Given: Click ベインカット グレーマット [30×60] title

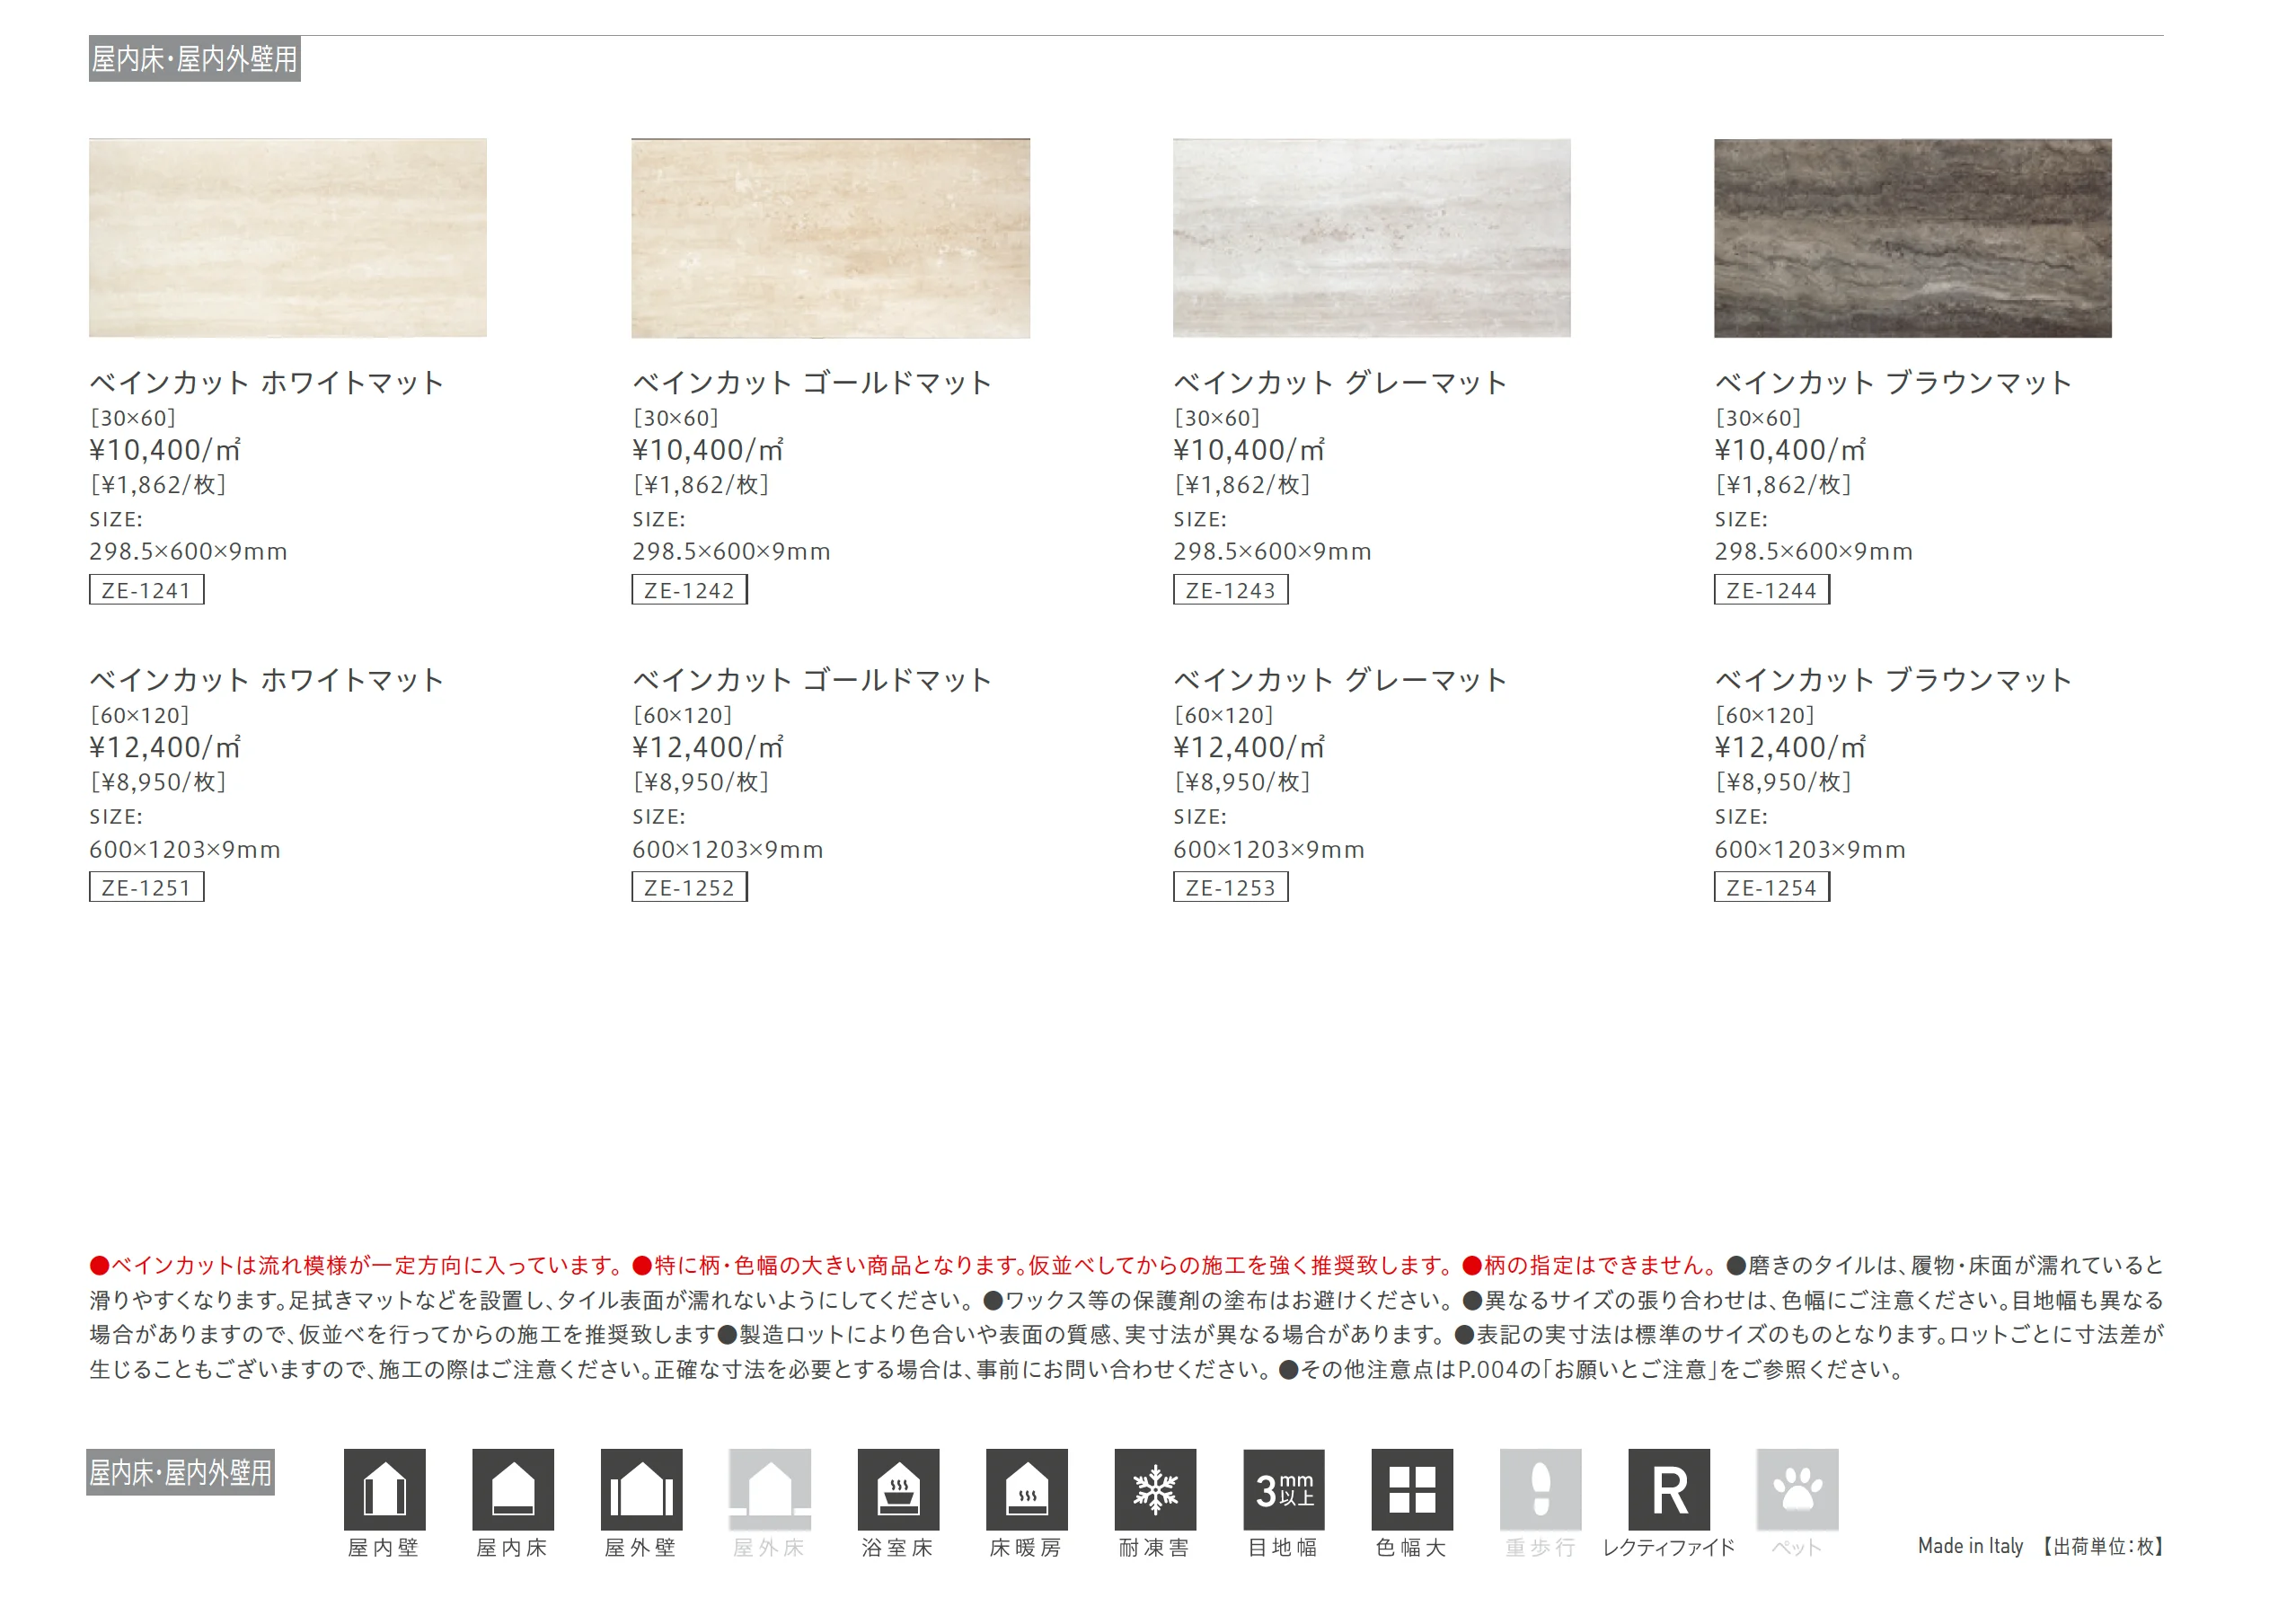Looking at the screenshot, I should pyautogui.click(x=1340, y=383).
